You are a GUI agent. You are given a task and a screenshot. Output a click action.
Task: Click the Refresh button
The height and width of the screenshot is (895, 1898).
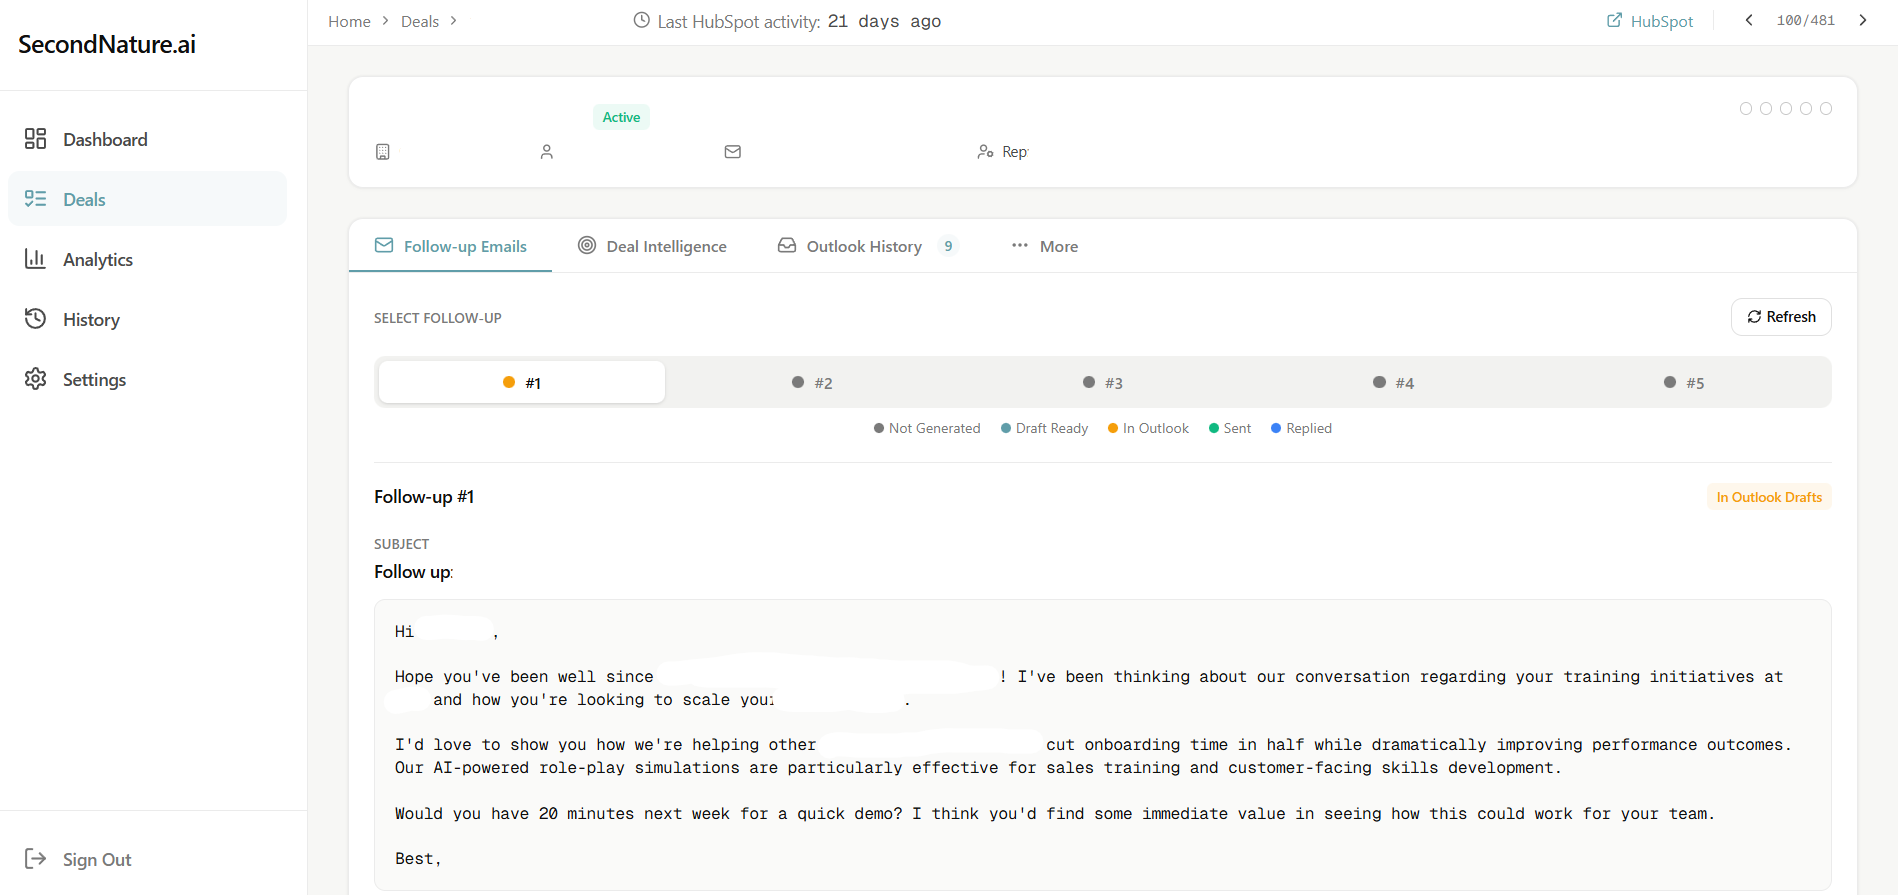[1781, 317]
